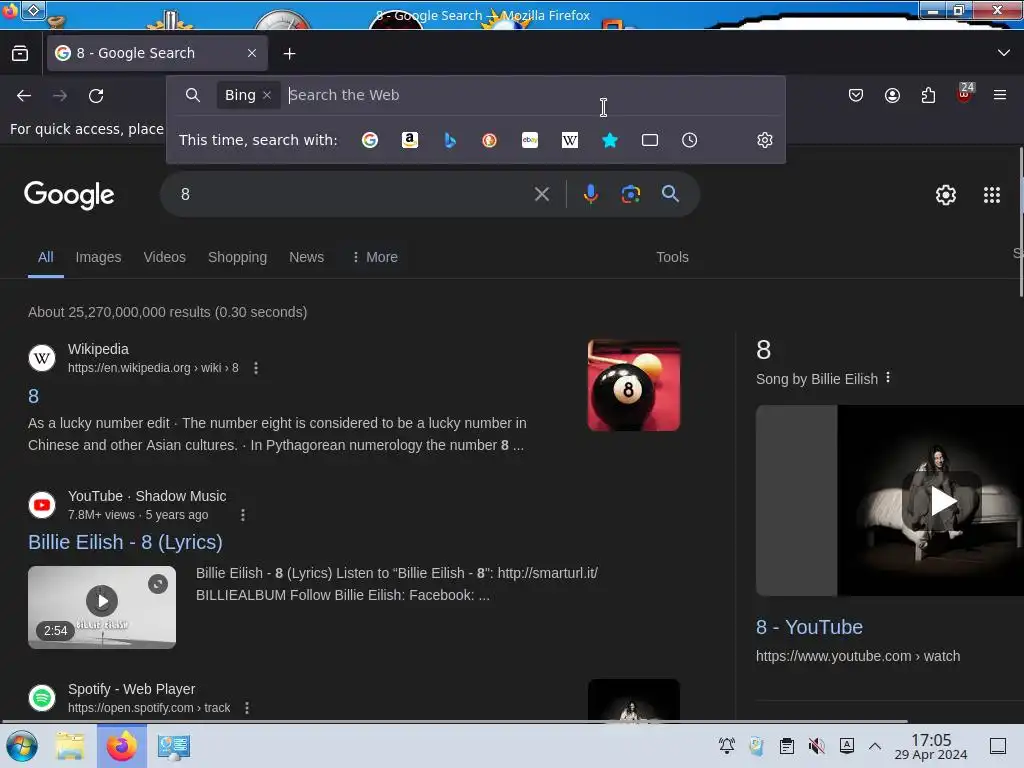This screenshot has width=1024, height=768.
Task: Play the 2:54 video thumbnail
Action: point(102,607)
